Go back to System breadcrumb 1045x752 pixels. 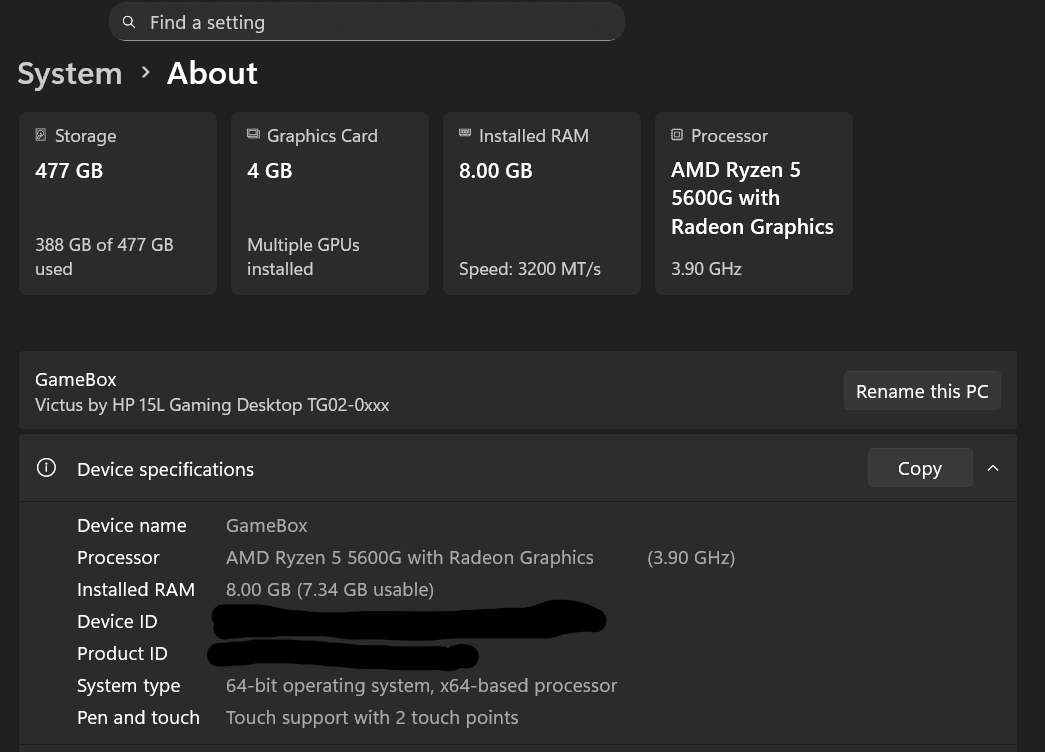coord(70,73)
